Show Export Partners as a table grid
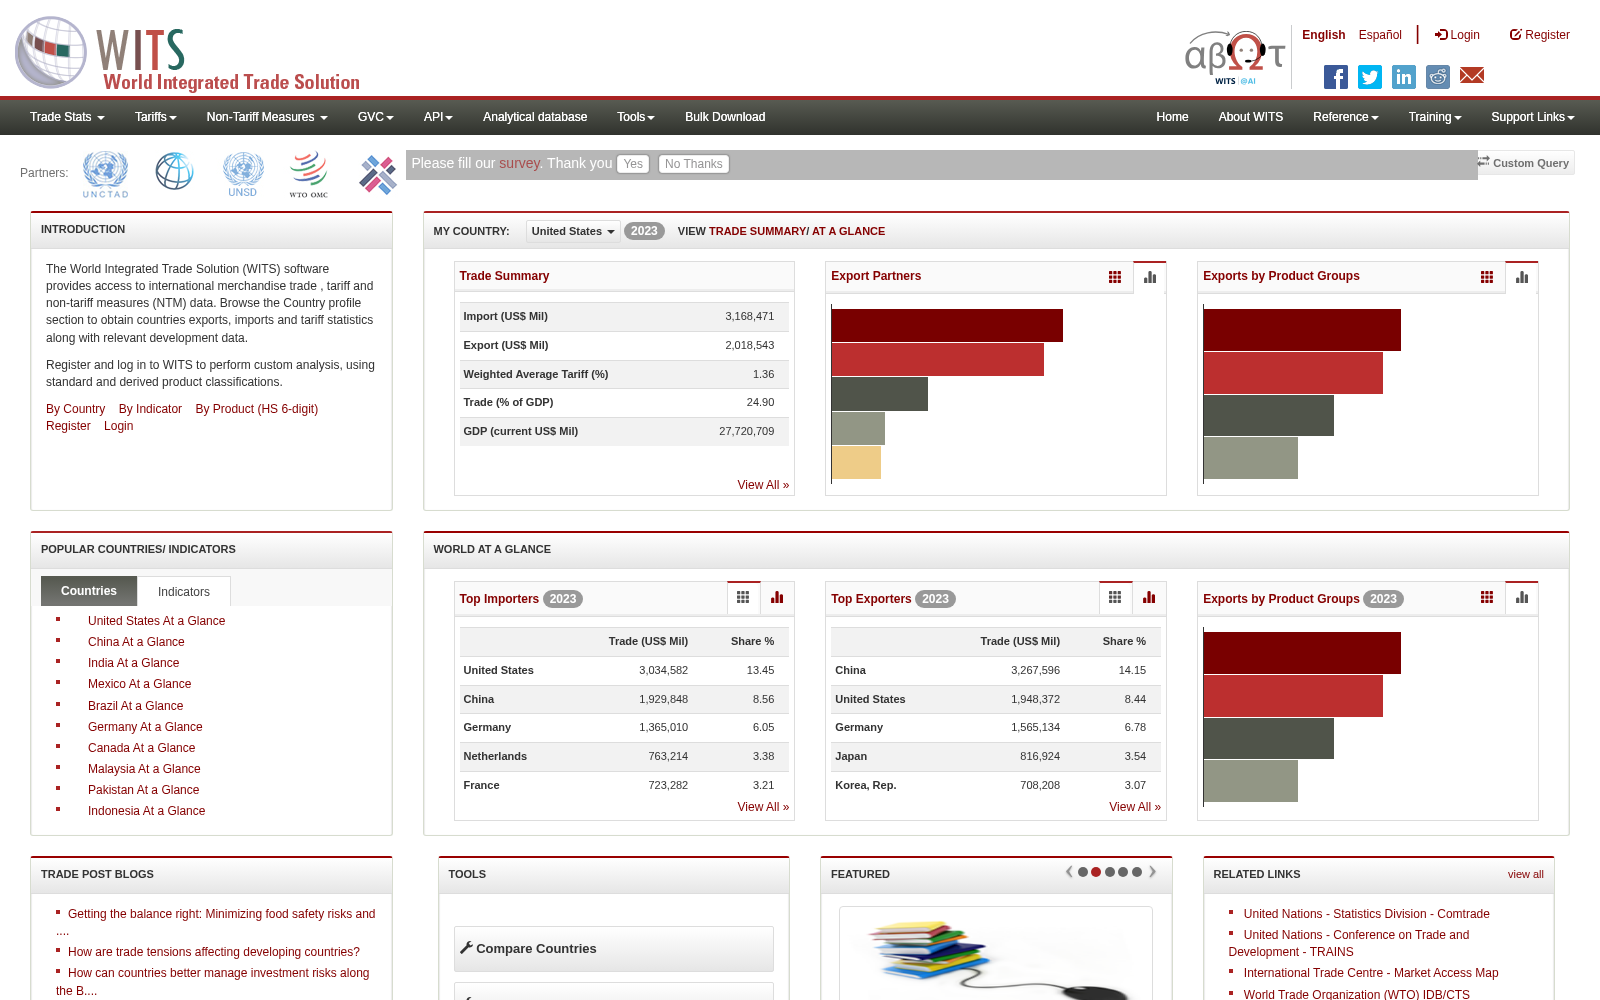Screen dimensions: 1600x1000 [x=1115, y=277]
